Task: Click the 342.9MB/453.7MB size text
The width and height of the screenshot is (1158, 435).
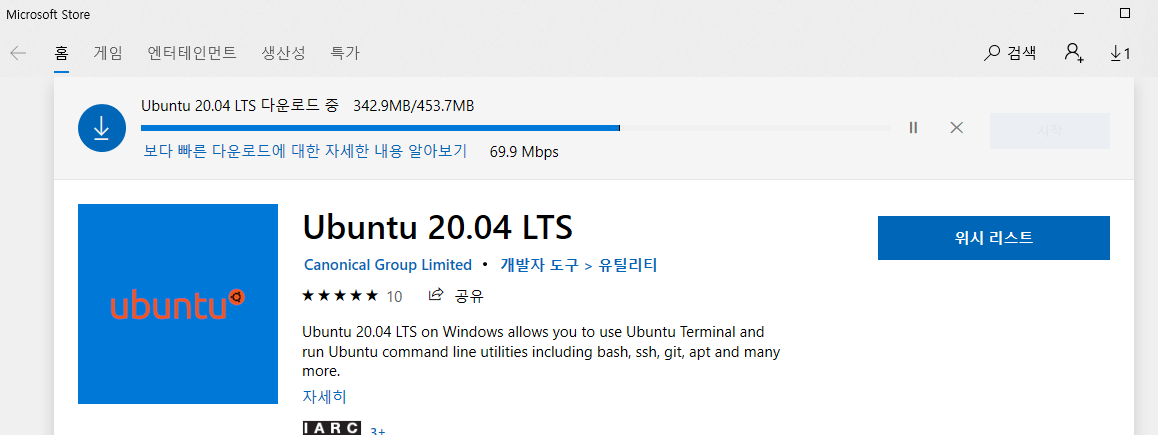Action: tap(414, 106)
